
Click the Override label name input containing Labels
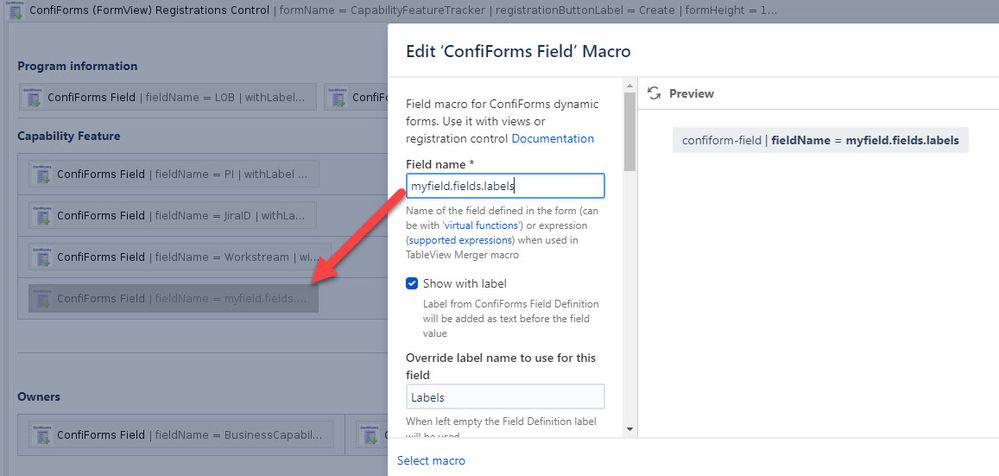(505, 397)
